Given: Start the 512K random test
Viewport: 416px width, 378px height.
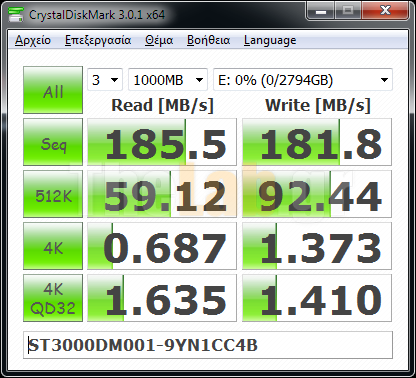Looking at the screenshot, I should click(x=53, y=194).
